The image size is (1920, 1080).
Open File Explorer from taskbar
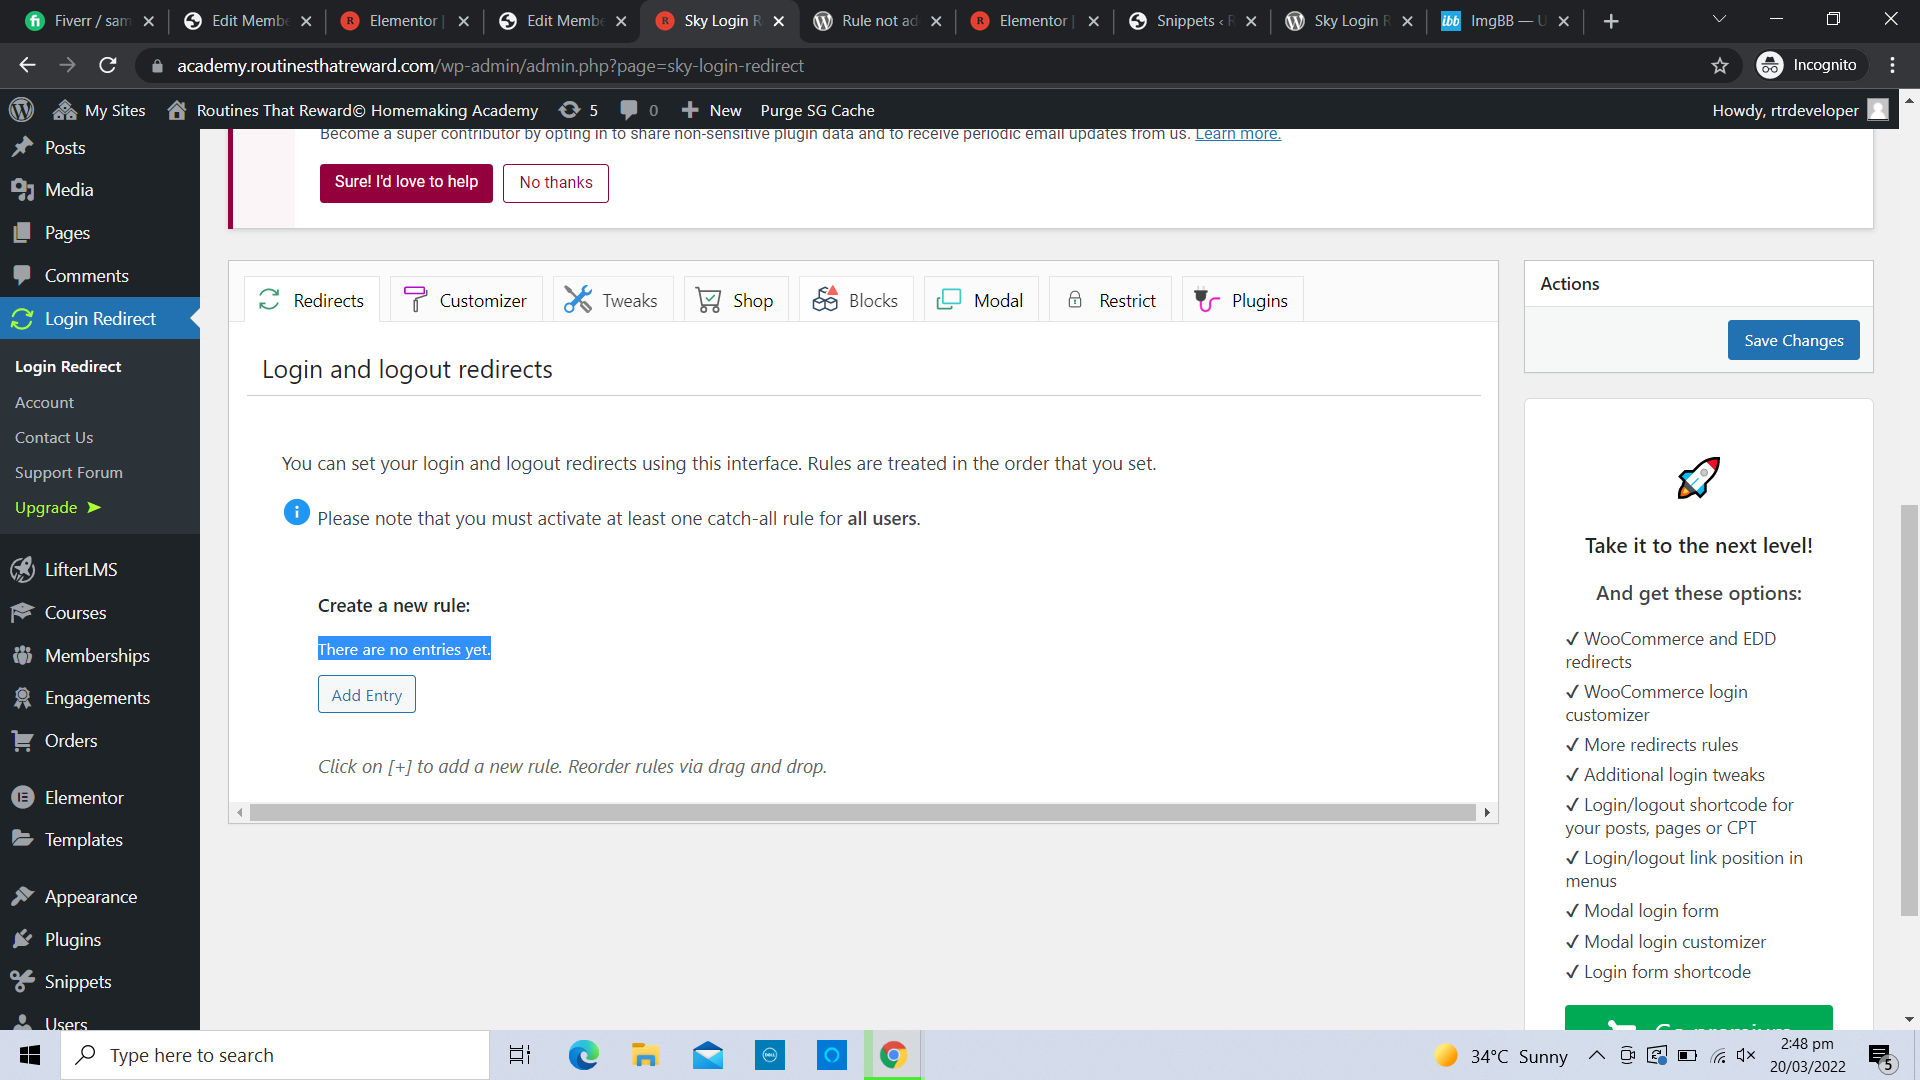click(646, 1055)
